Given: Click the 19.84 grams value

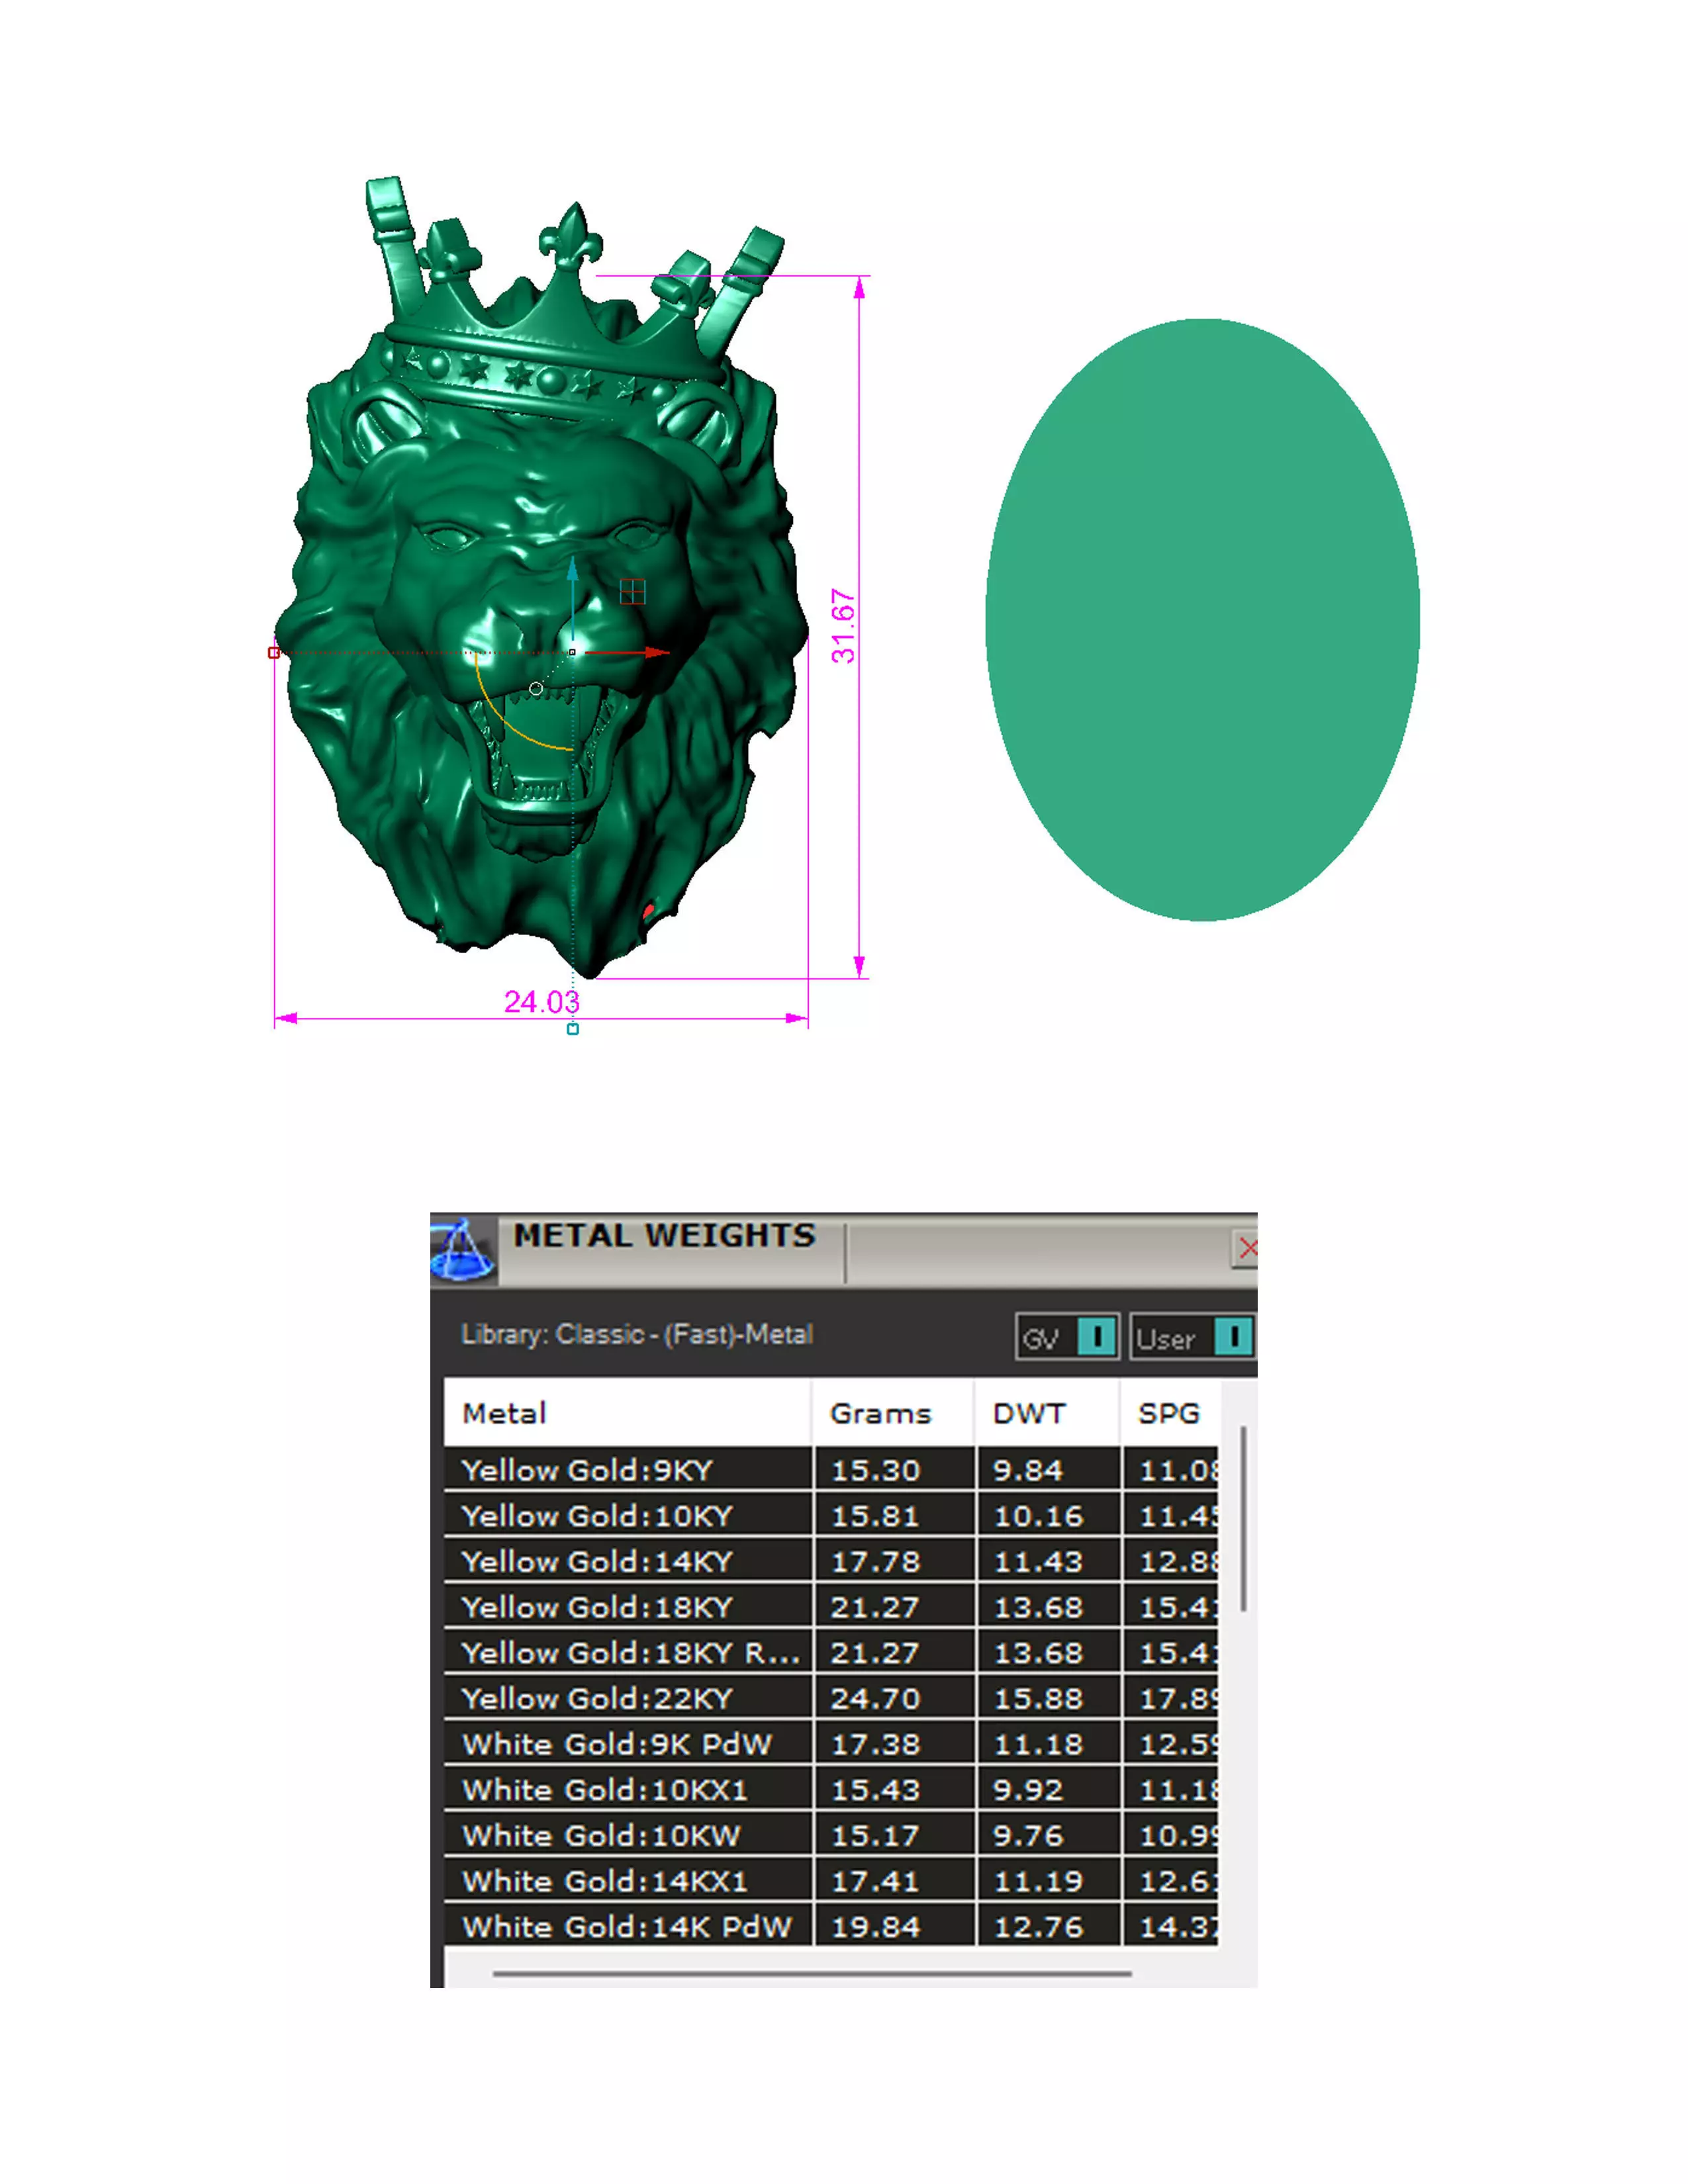Looking at the screenshot, I should click(875, 1927).
